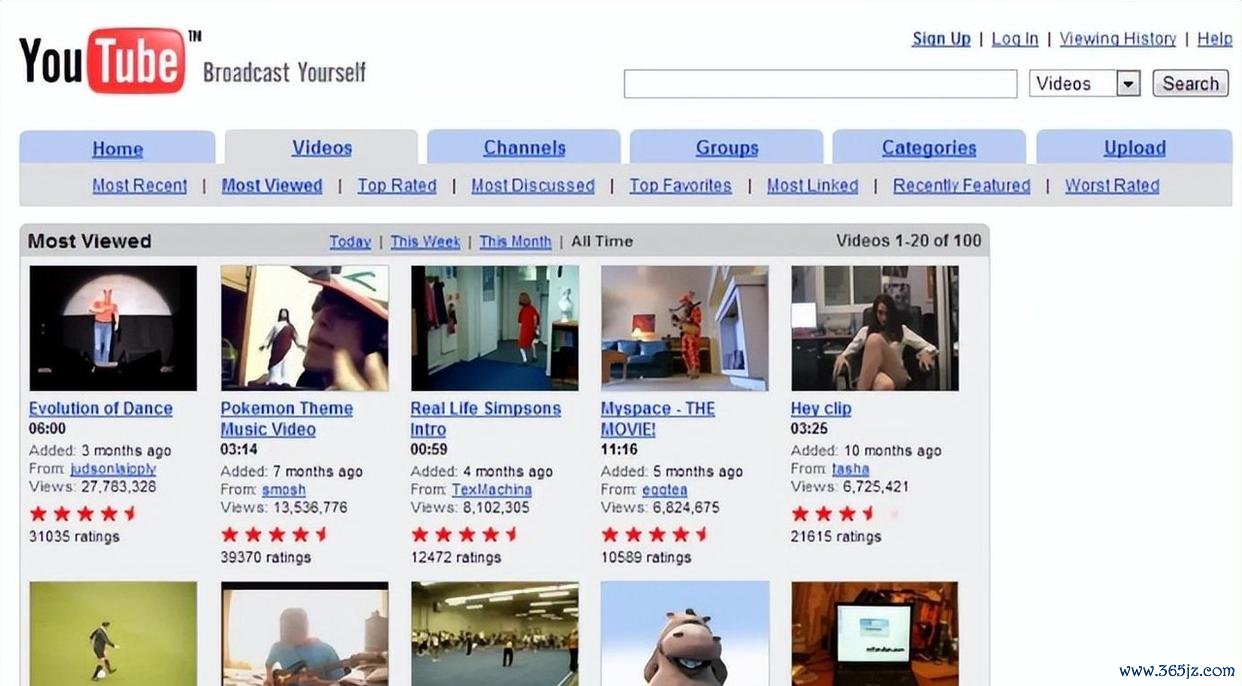
Task: Open Most Linked videos
Action: (x=812, y=185)
